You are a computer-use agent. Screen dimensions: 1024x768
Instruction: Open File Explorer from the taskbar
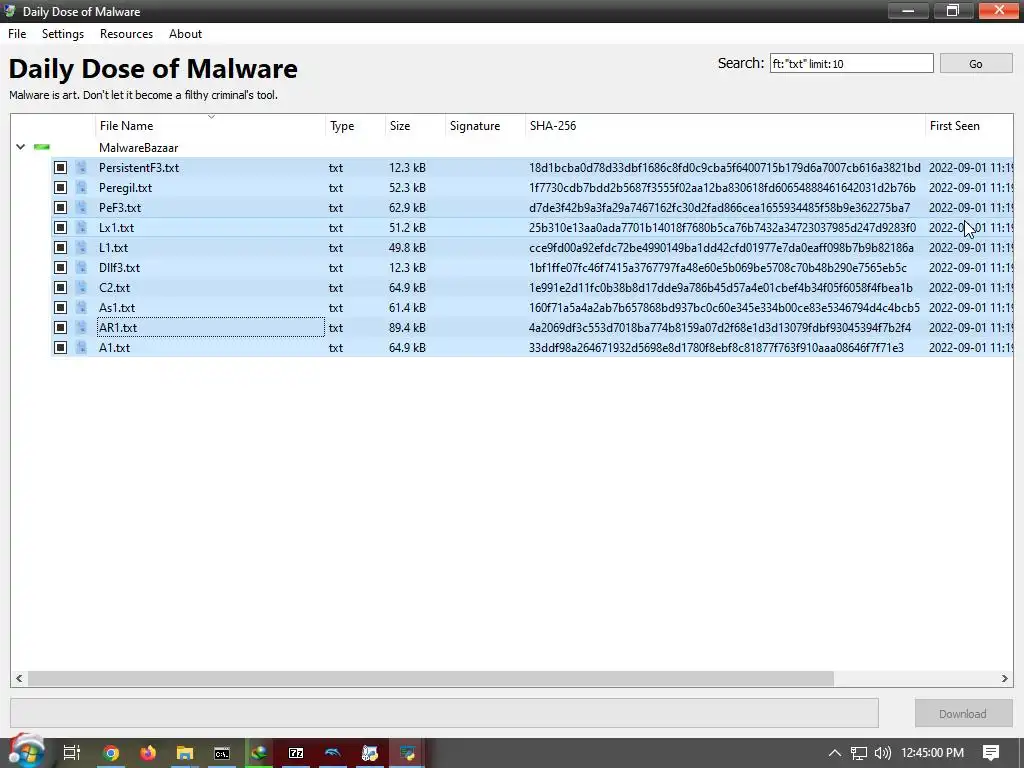[x=185, y=753]
